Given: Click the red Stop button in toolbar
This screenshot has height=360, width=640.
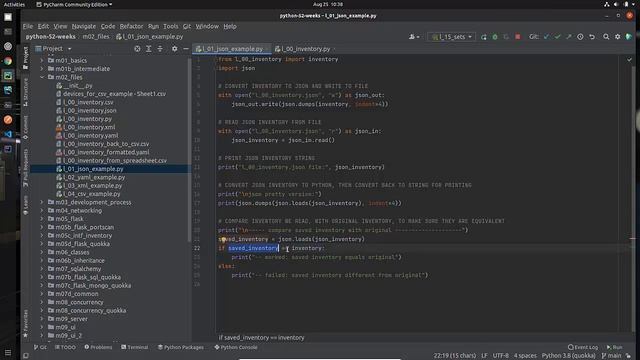Looking at the screenshot, I should (518, 37).
